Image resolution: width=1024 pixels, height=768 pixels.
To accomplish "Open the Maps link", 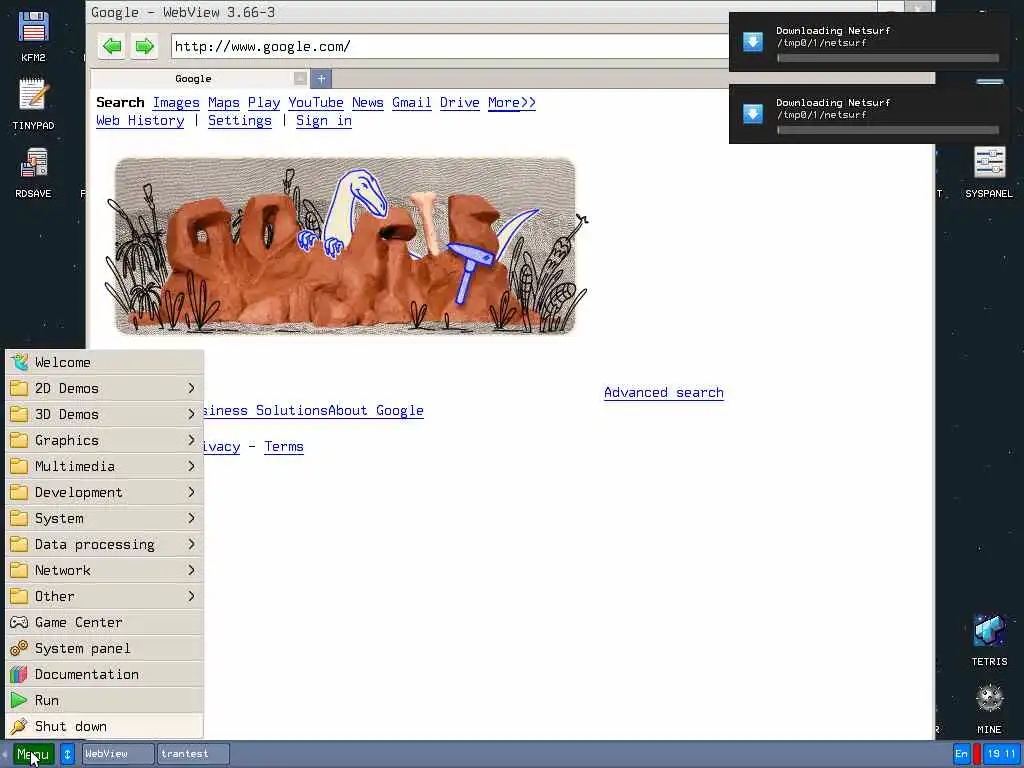I will point(223,103).
